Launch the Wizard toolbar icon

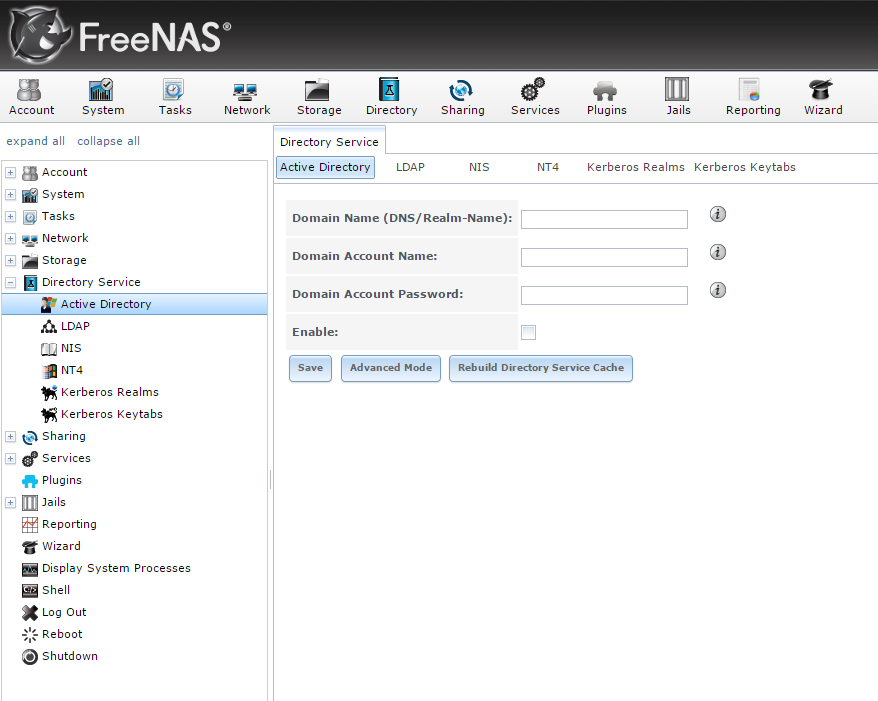(823, 97)
